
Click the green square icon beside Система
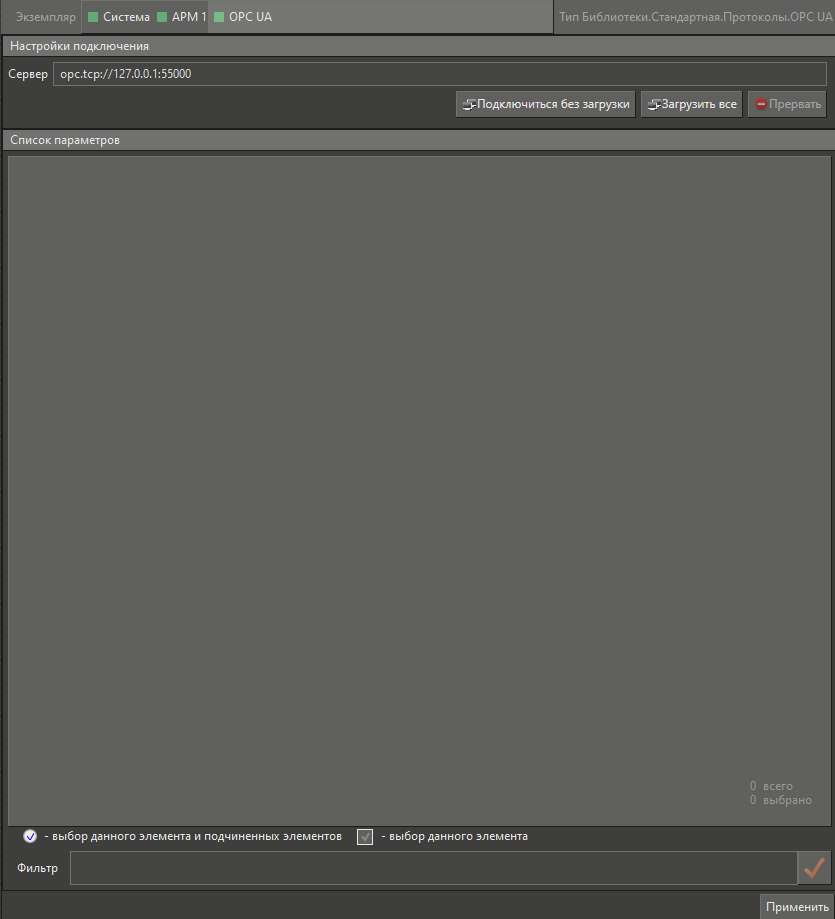93,17
